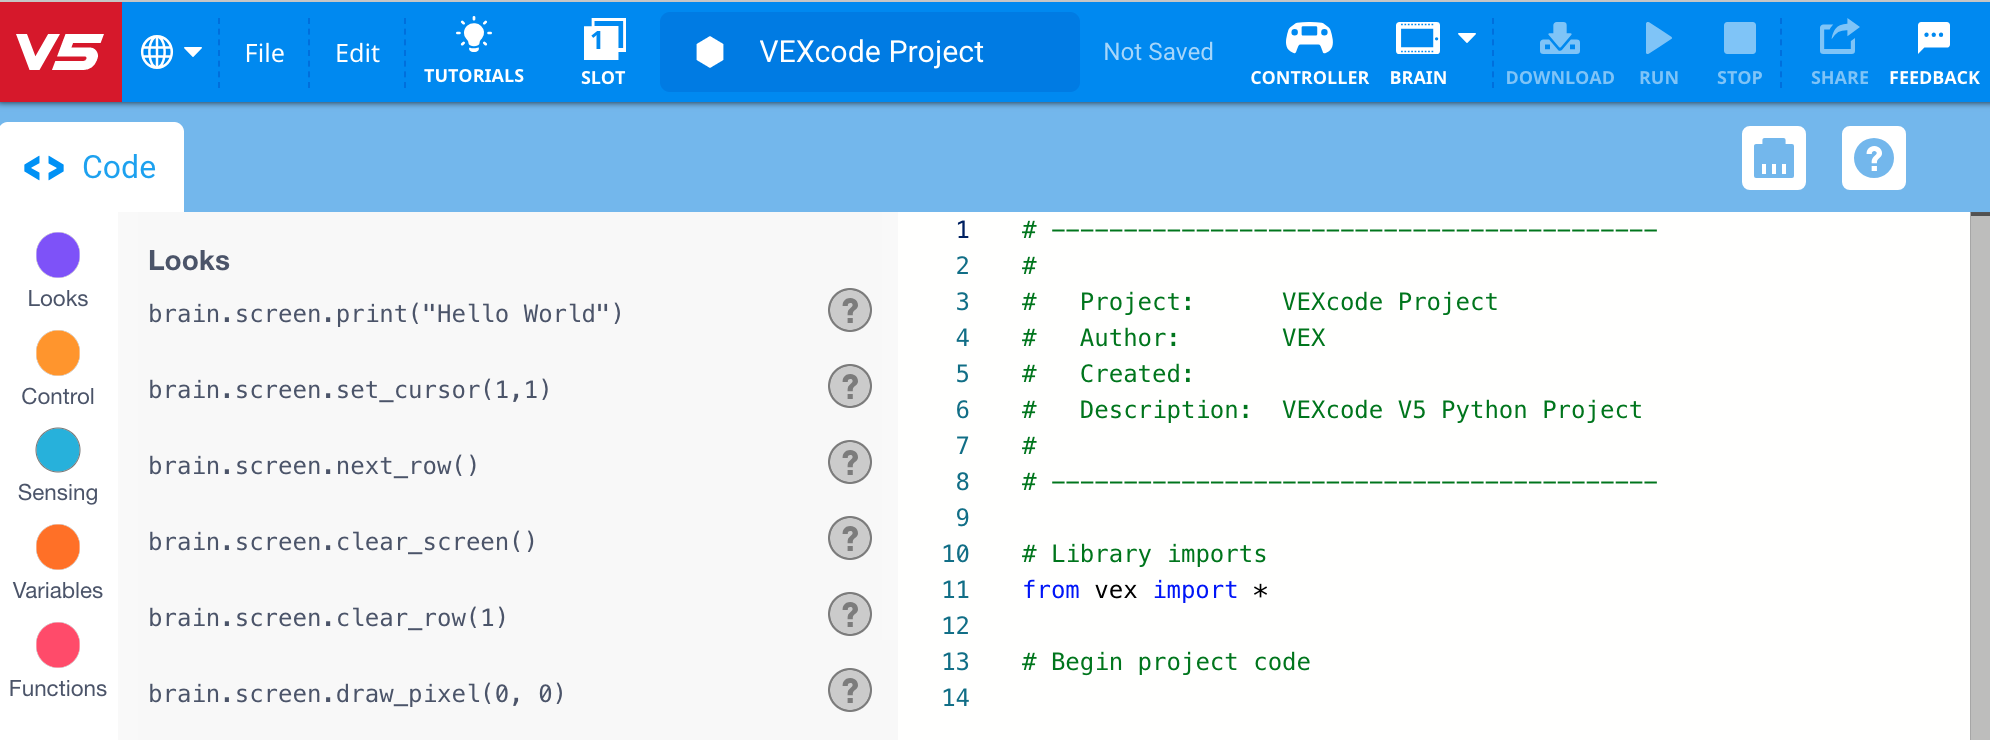Expand the language globe dropdown

172,52
